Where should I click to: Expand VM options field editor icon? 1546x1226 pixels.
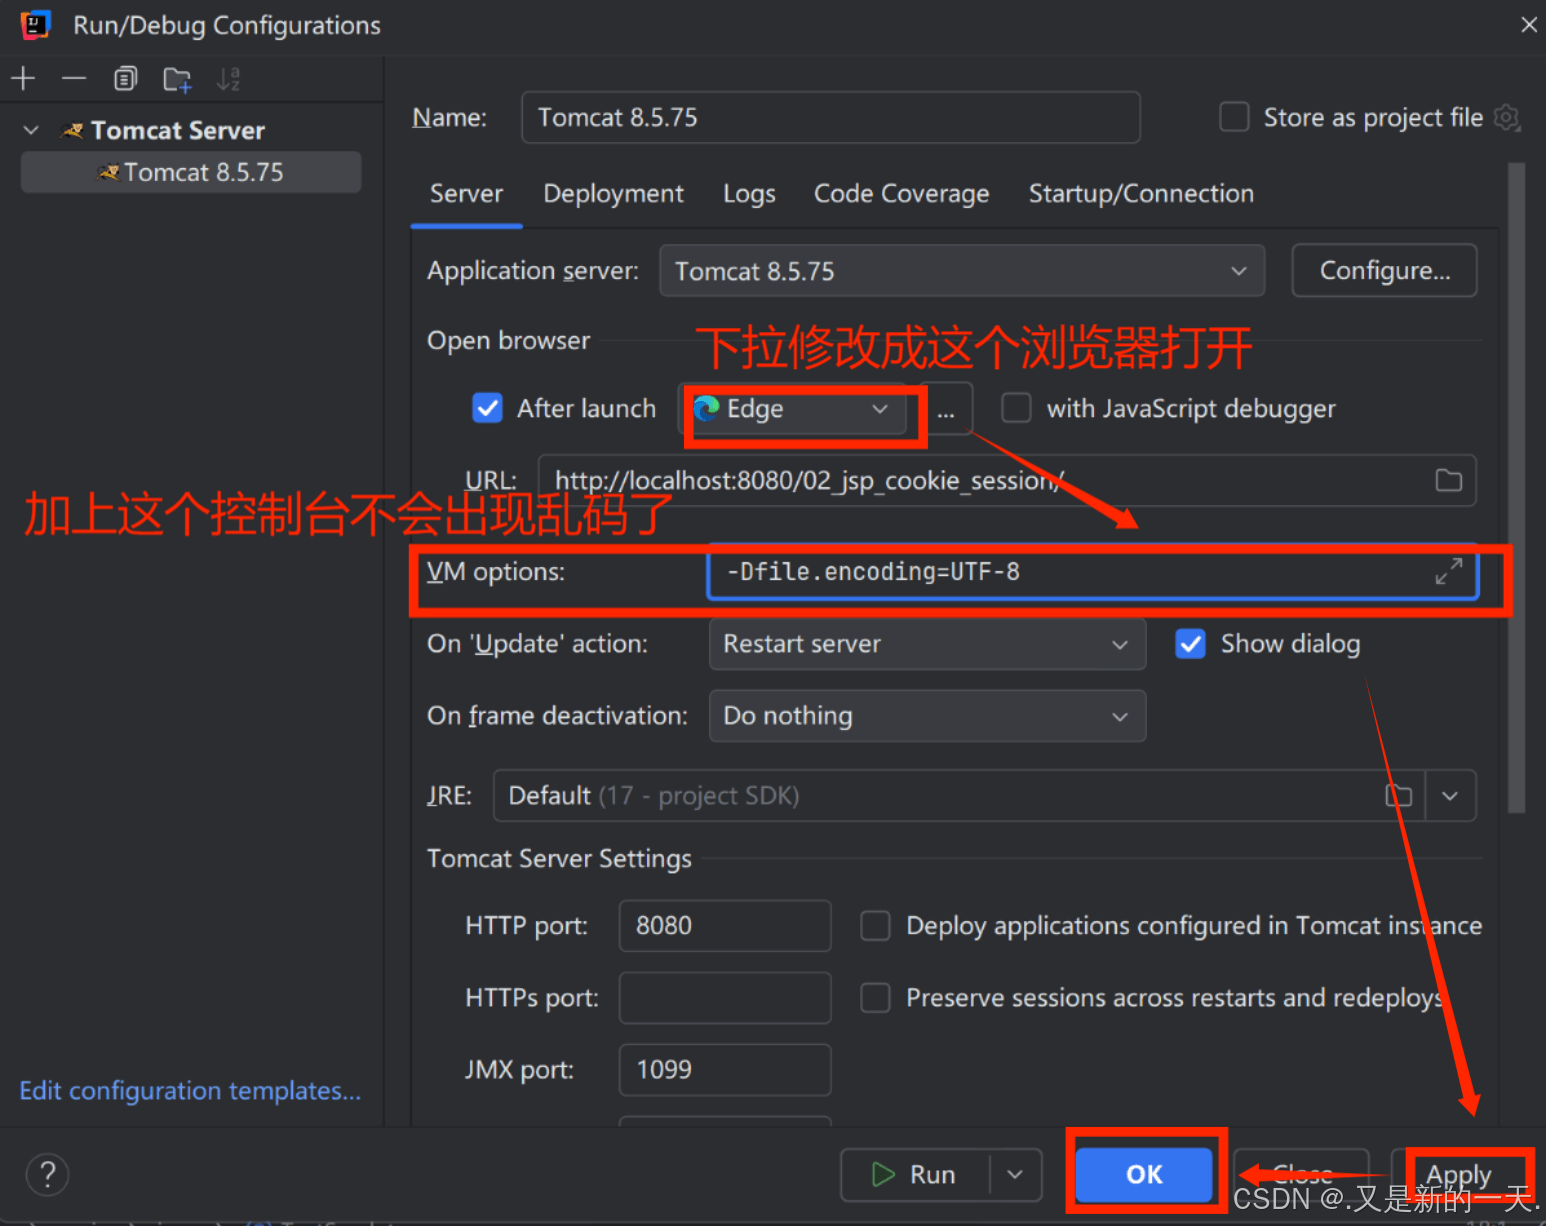(x=1449, y=571)
